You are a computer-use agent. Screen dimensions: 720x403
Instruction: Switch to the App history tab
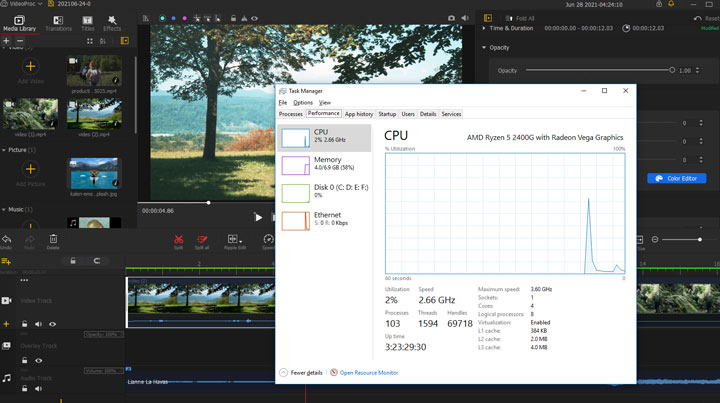click(358, 114)
